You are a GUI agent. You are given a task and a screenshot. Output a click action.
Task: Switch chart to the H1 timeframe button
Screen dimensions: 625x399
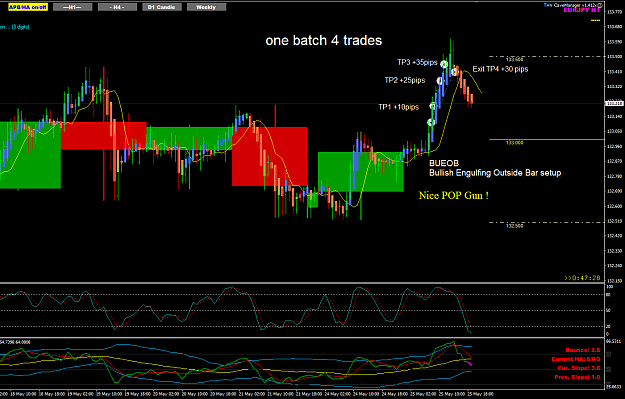72,7
